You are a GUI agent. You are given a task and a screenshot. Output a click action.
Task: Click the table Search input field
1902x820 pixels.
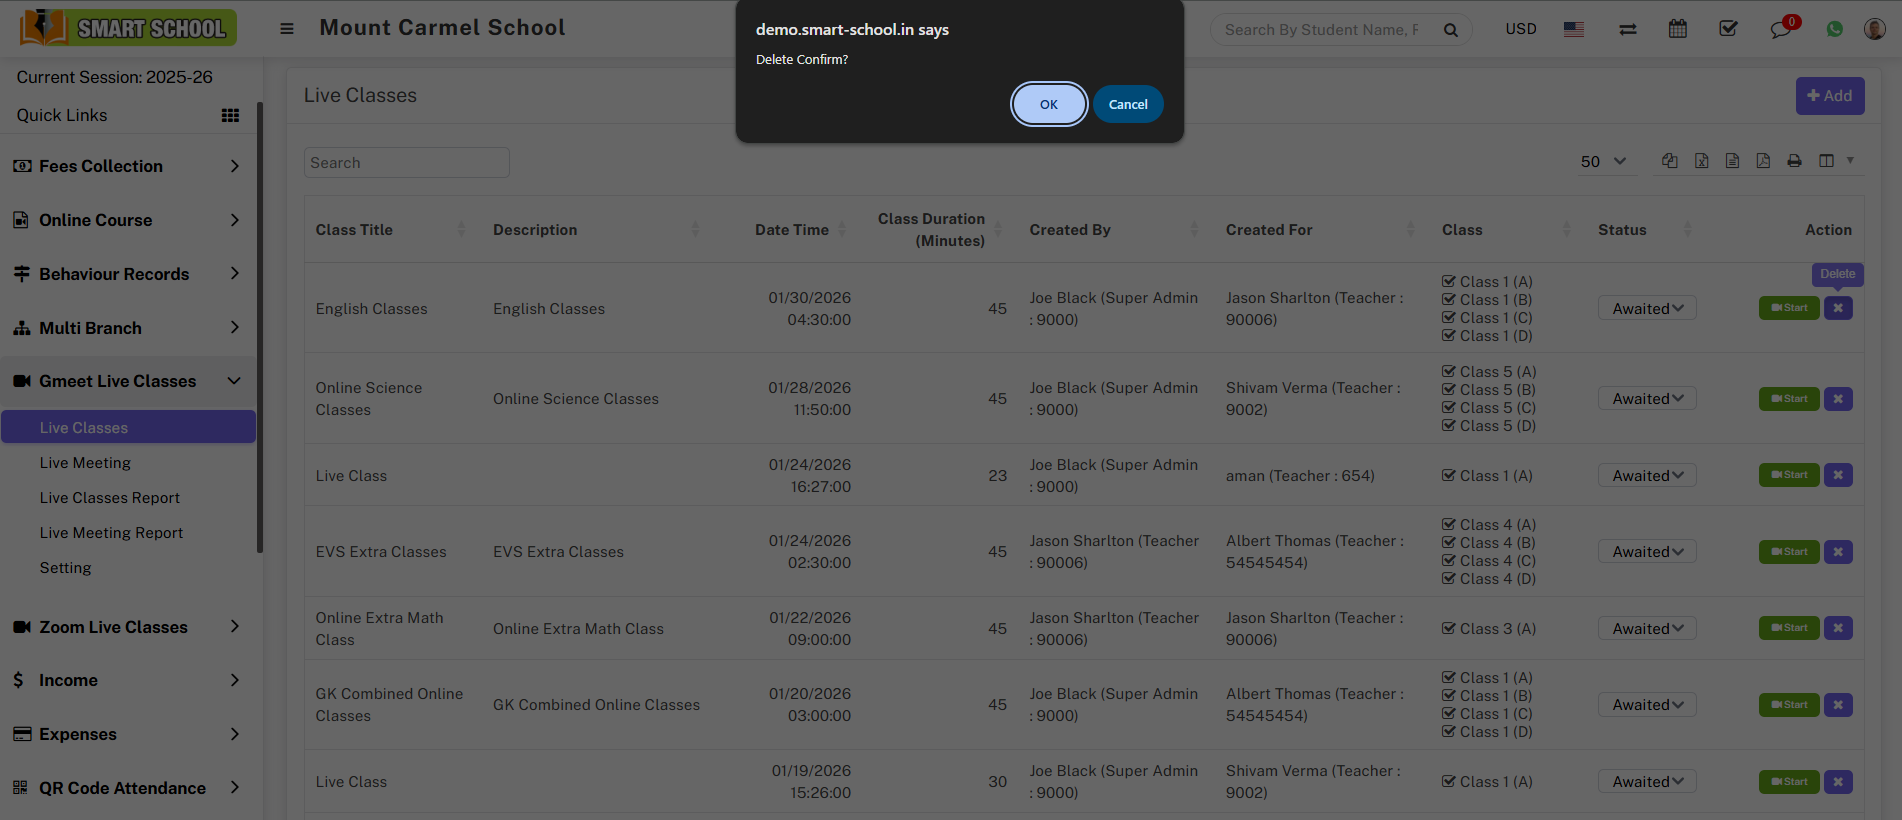406,163
